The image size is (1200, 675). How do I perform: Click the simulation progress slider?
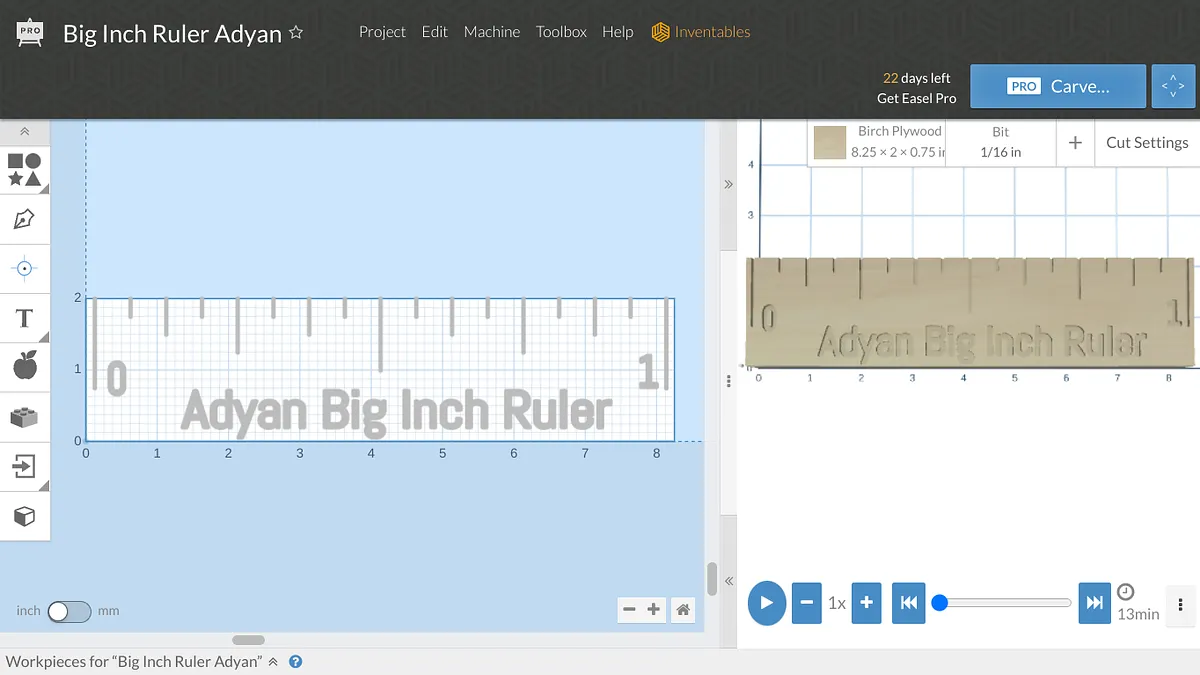(x=1005, y=603)
